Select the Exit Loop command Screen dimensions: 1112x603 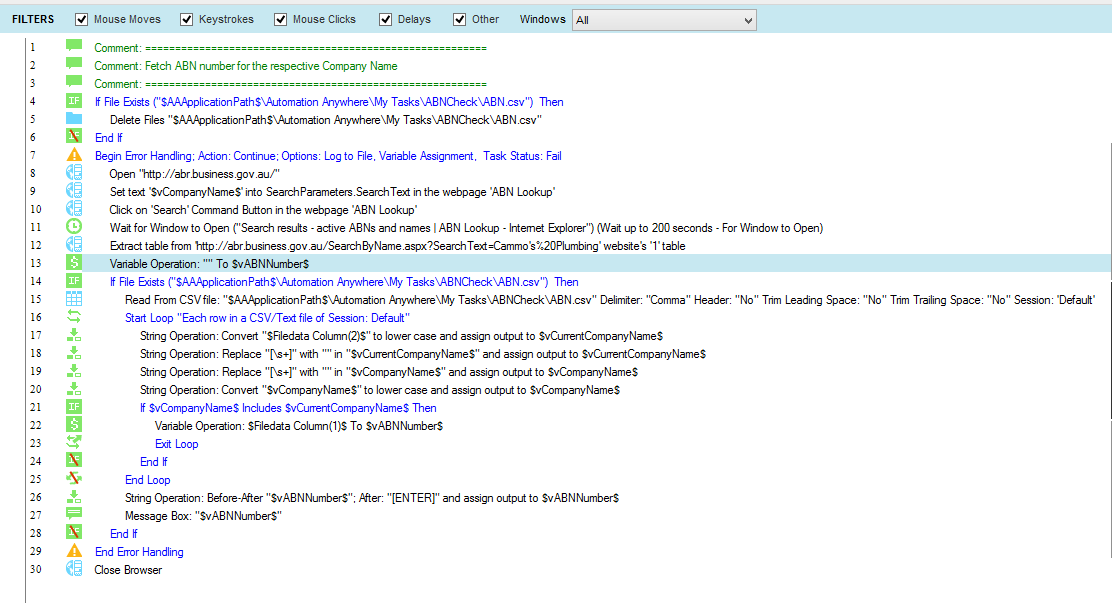click(x=177, y=444)
